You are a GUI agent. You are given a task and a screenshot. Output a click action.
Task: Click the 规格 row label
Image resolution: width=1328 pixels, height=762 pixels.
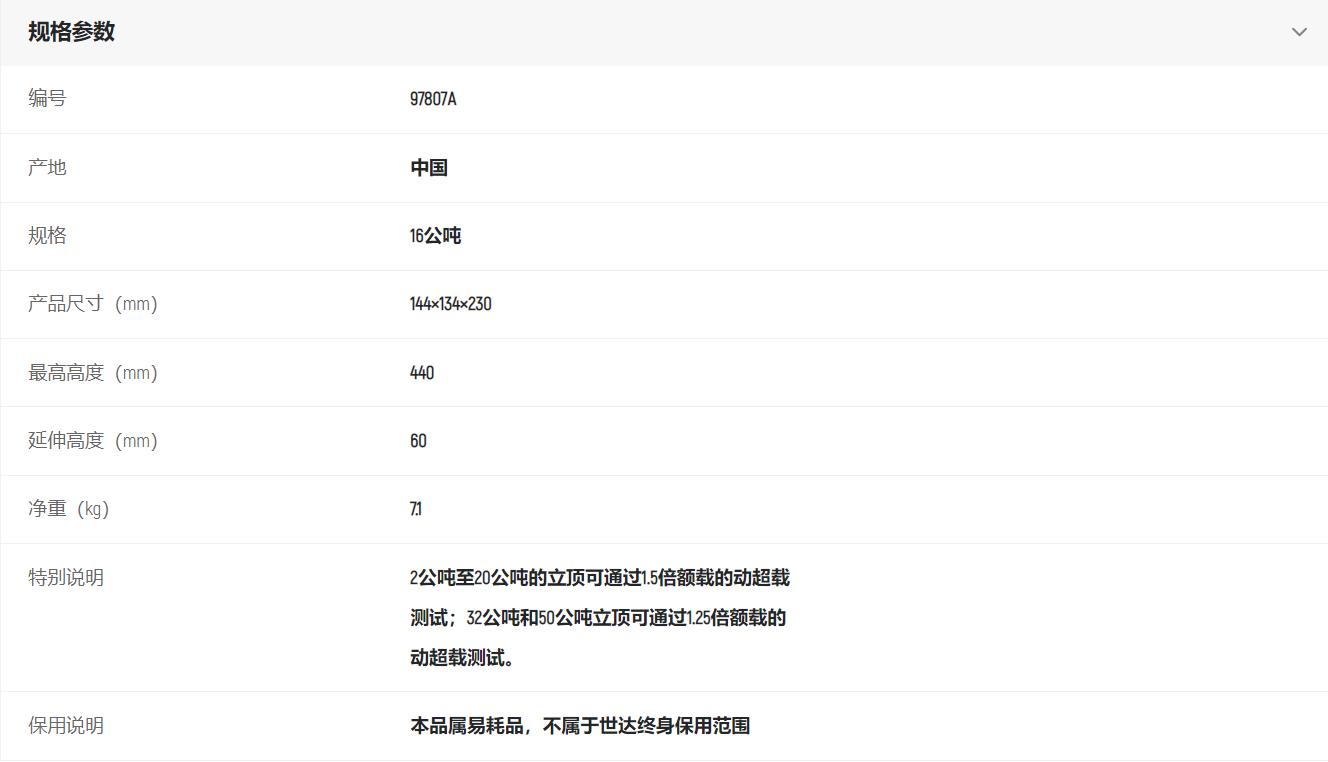pos(47,235)
